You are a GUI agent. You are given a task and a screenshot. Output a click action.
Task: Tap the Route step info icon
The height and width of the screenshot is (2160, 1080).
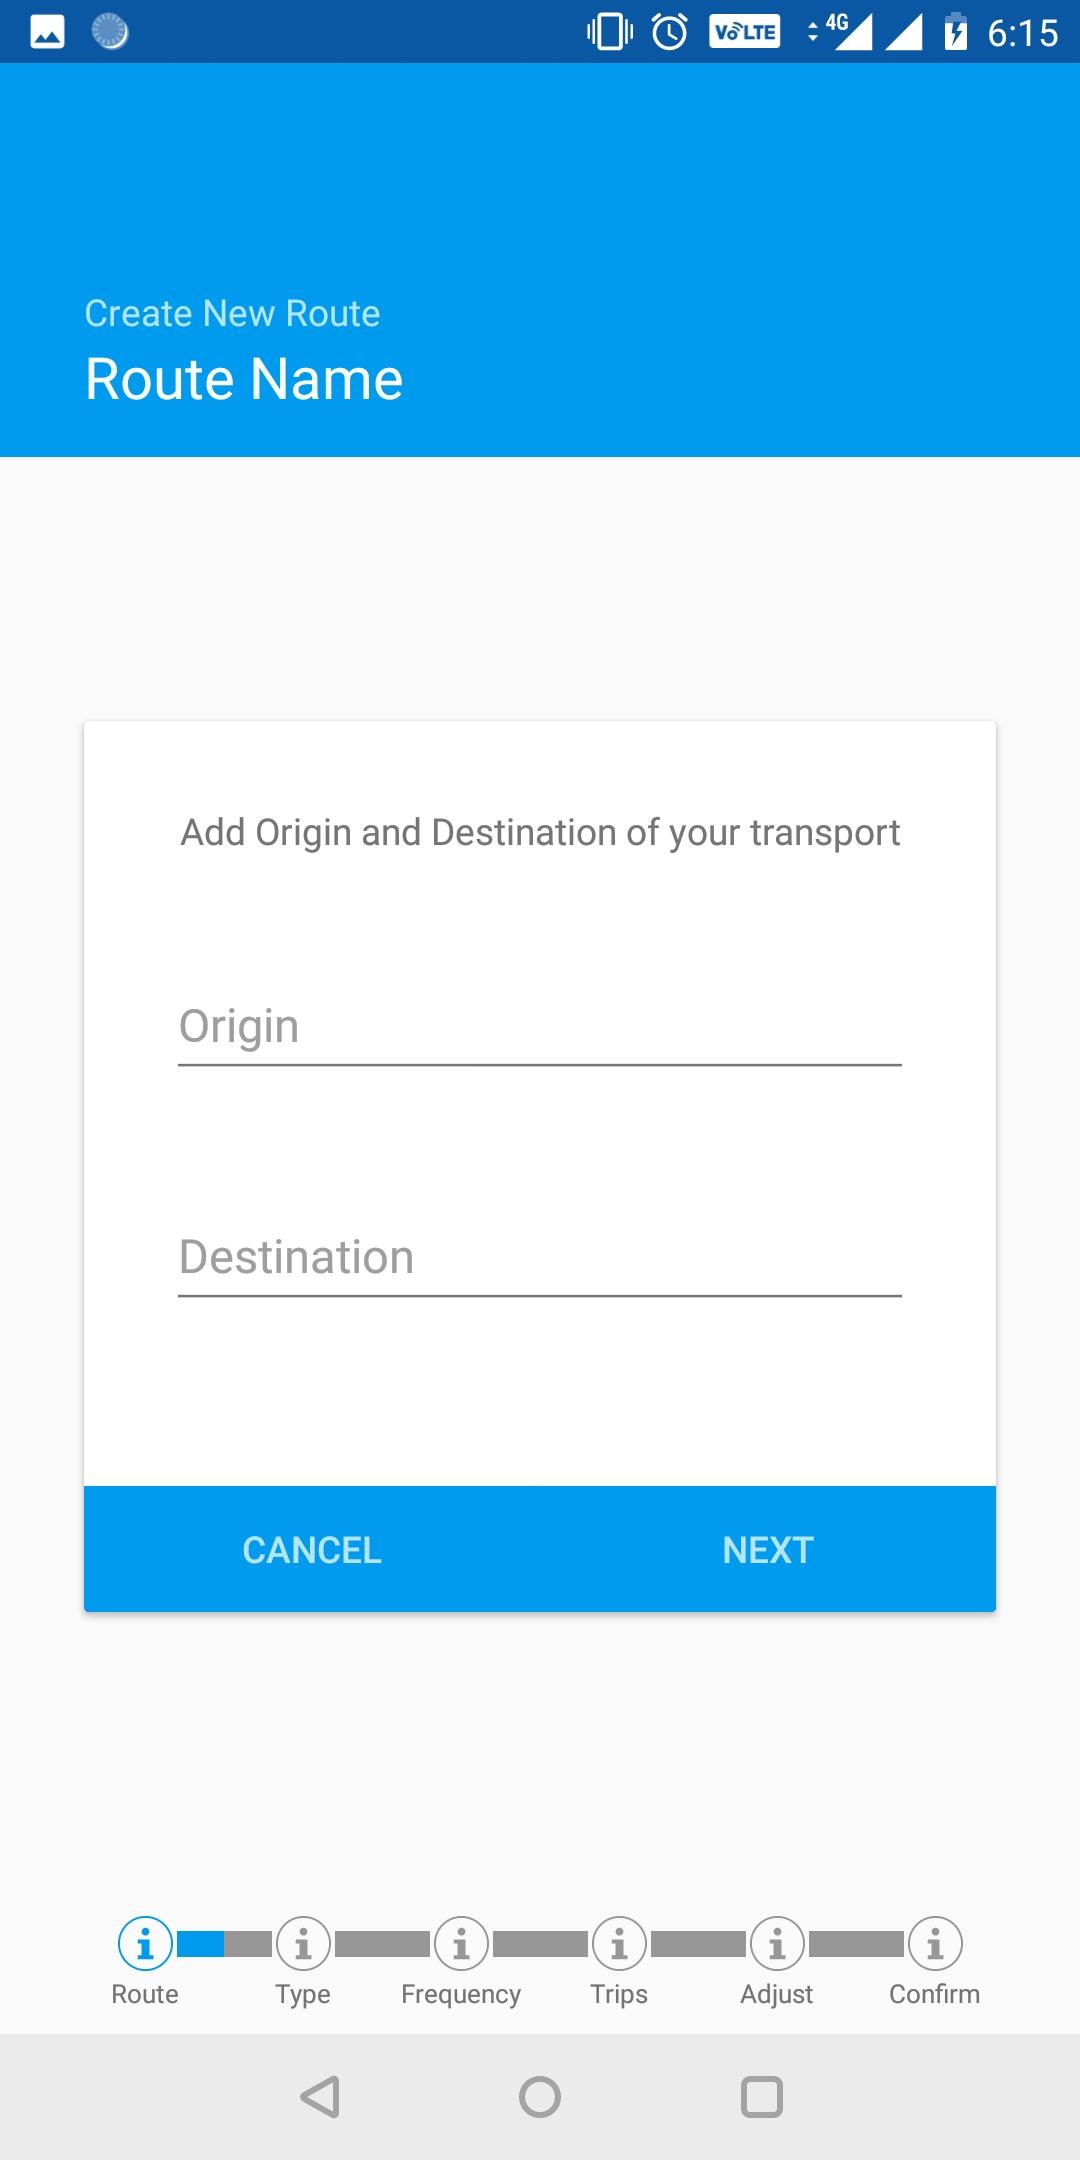coord(145,1944)
